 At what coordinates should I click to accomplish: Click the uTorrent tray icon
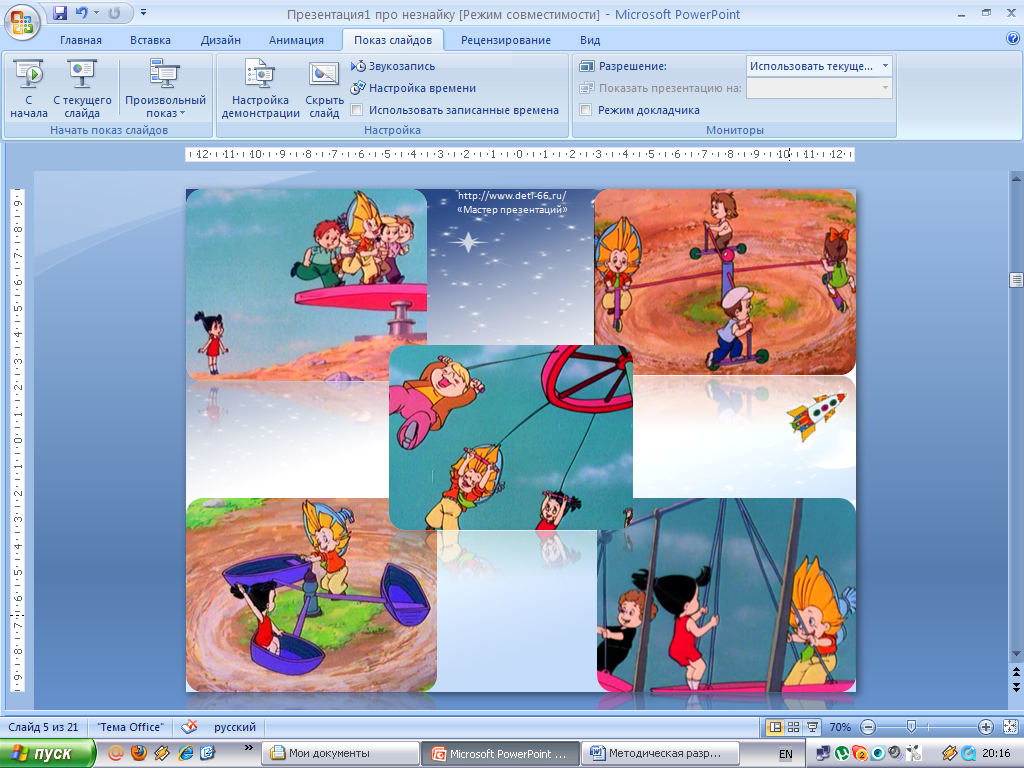[842, 754]
